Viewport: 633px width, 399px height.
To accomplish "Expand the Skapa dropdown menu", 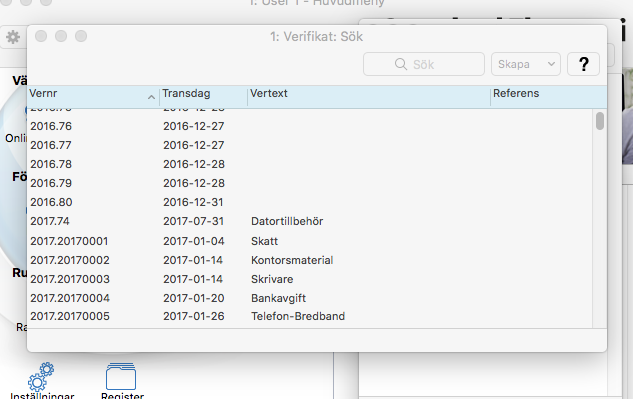I will pyautogui.click(x=526, y=64).
